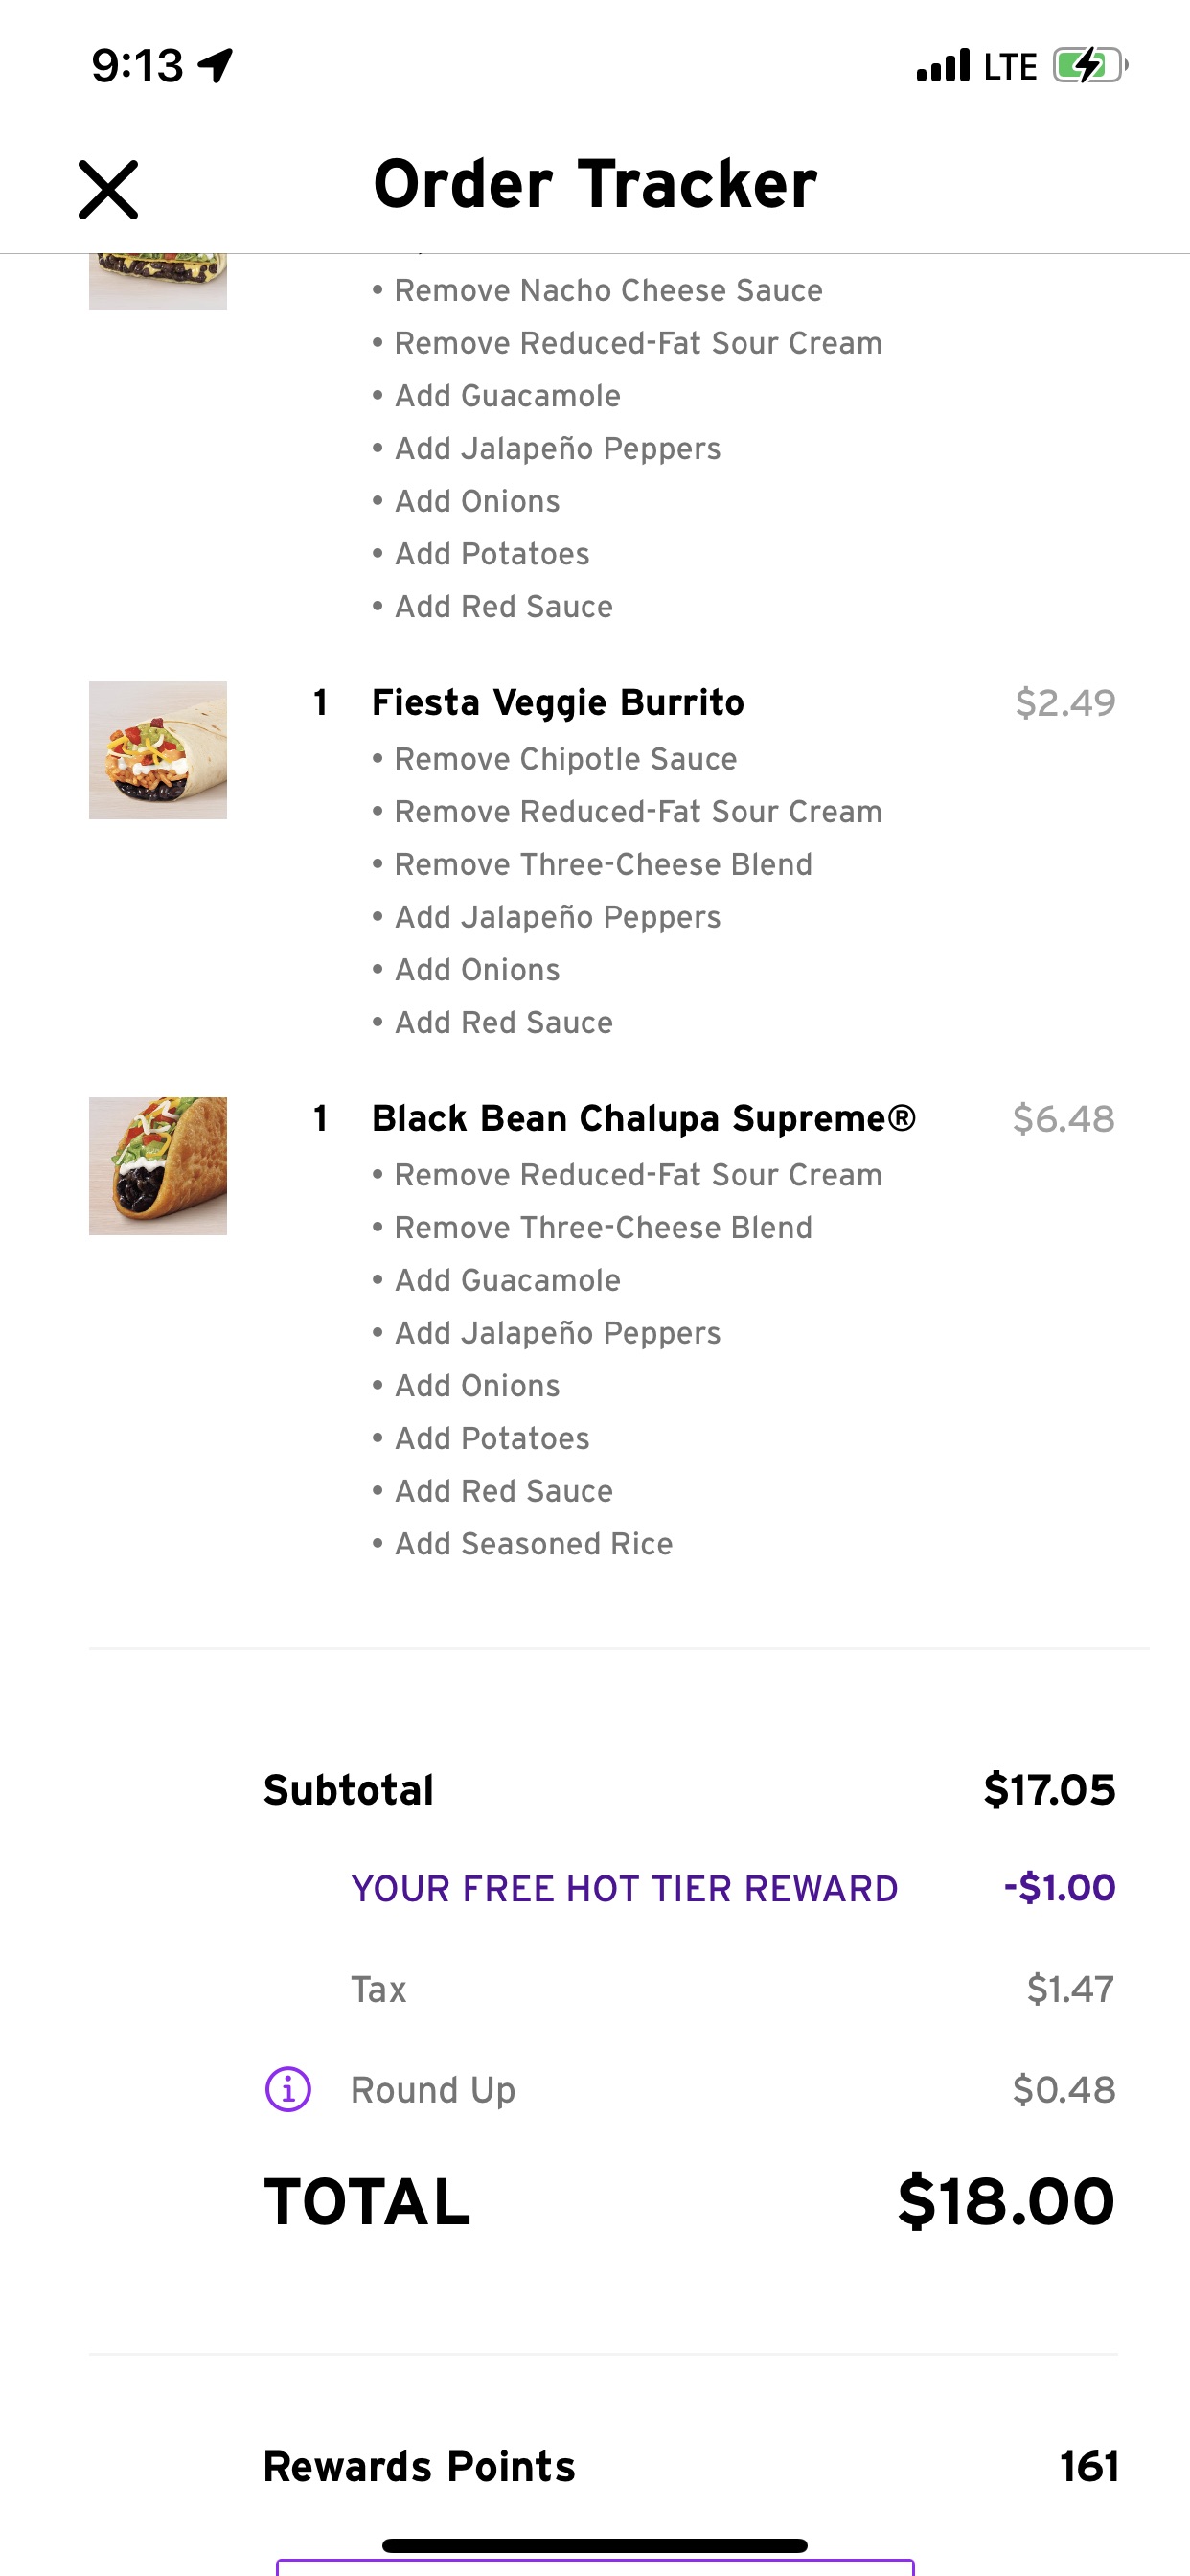
Task: Tap the Order Tracker header title
Action: pyautogui.click(x=595, y=184)
